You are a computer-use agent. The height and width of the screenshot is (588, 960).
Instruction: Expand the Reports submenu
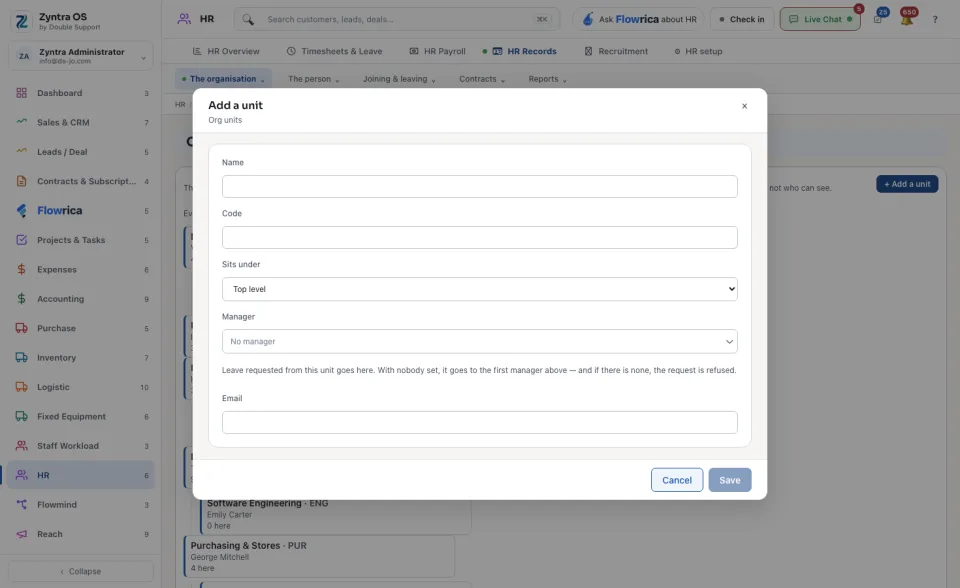(x=547, y=79)
